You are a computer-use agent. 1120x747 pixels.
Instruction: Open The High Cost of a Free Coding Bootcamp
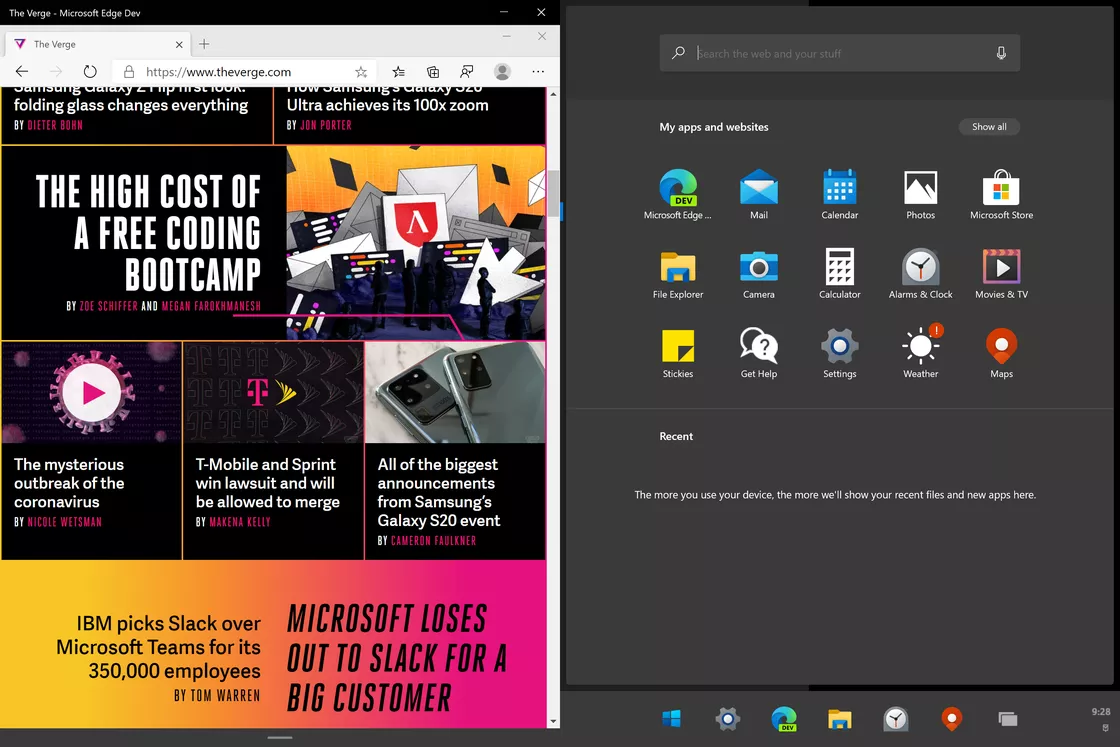(148, 232)
